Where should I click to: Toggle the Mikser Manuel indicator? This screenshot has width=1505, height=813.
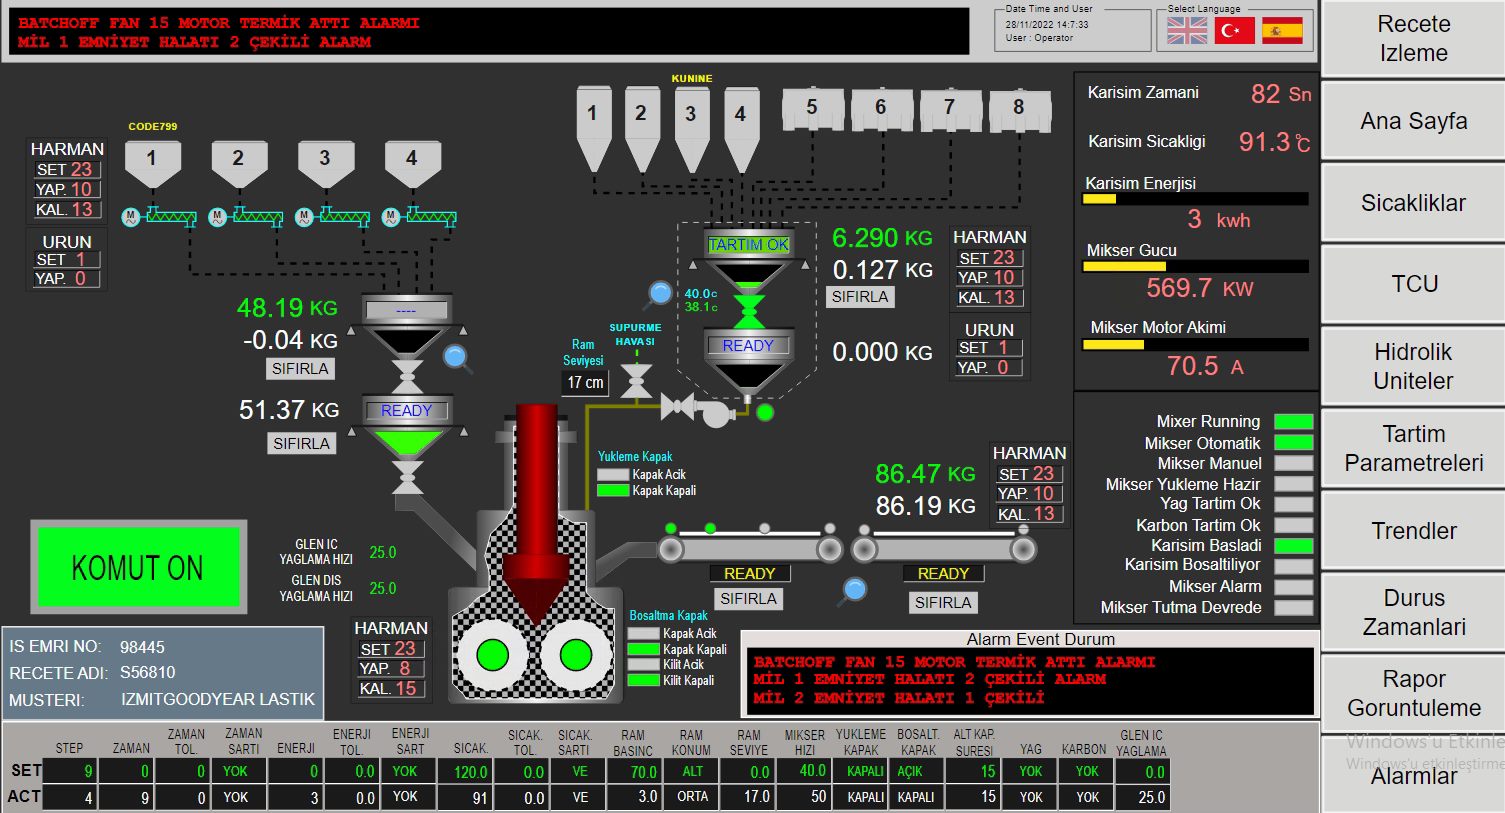coord(1293,463)
